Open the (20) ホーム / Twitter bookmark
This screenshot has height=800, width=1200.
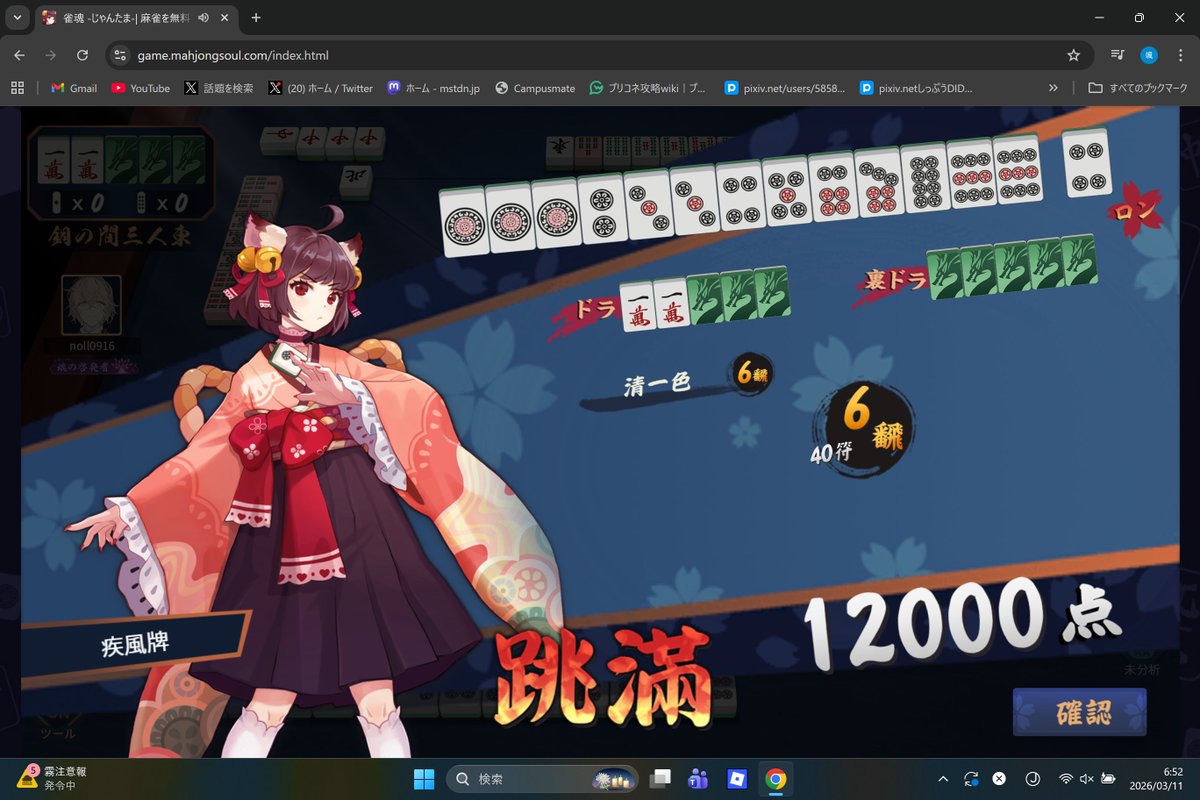click(320, 88)
